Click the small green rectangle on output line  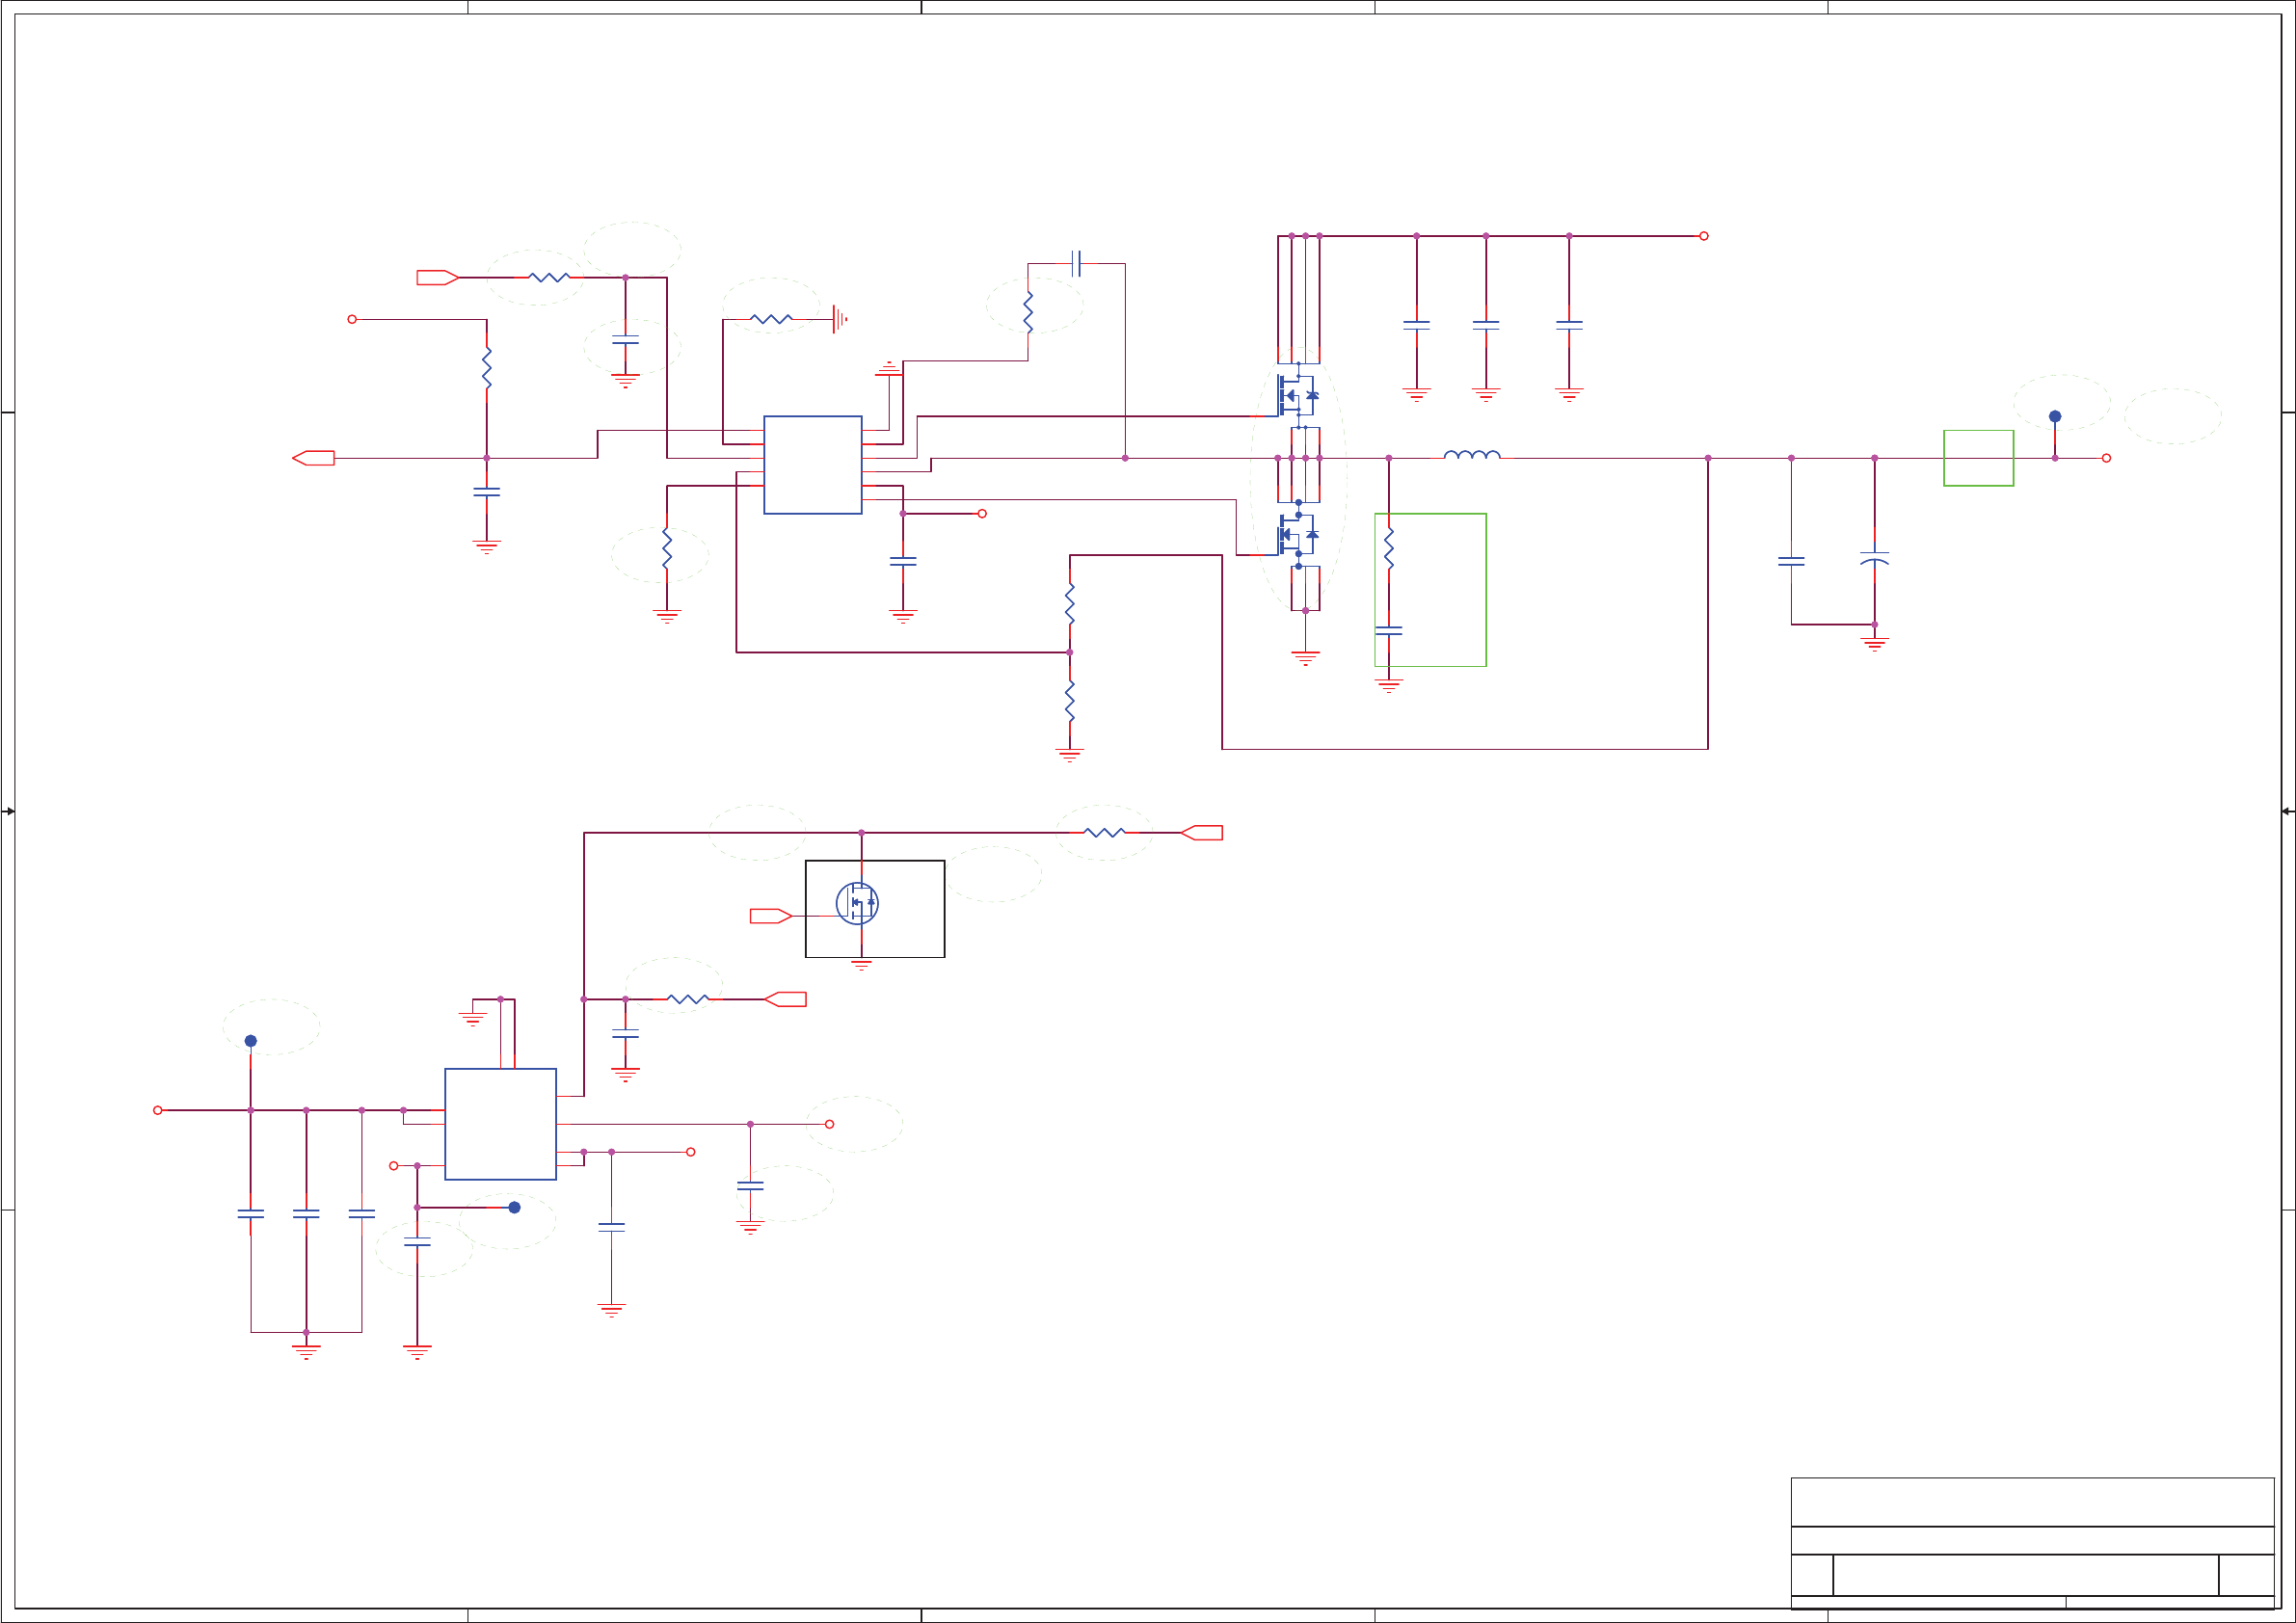coord(1978,458)
